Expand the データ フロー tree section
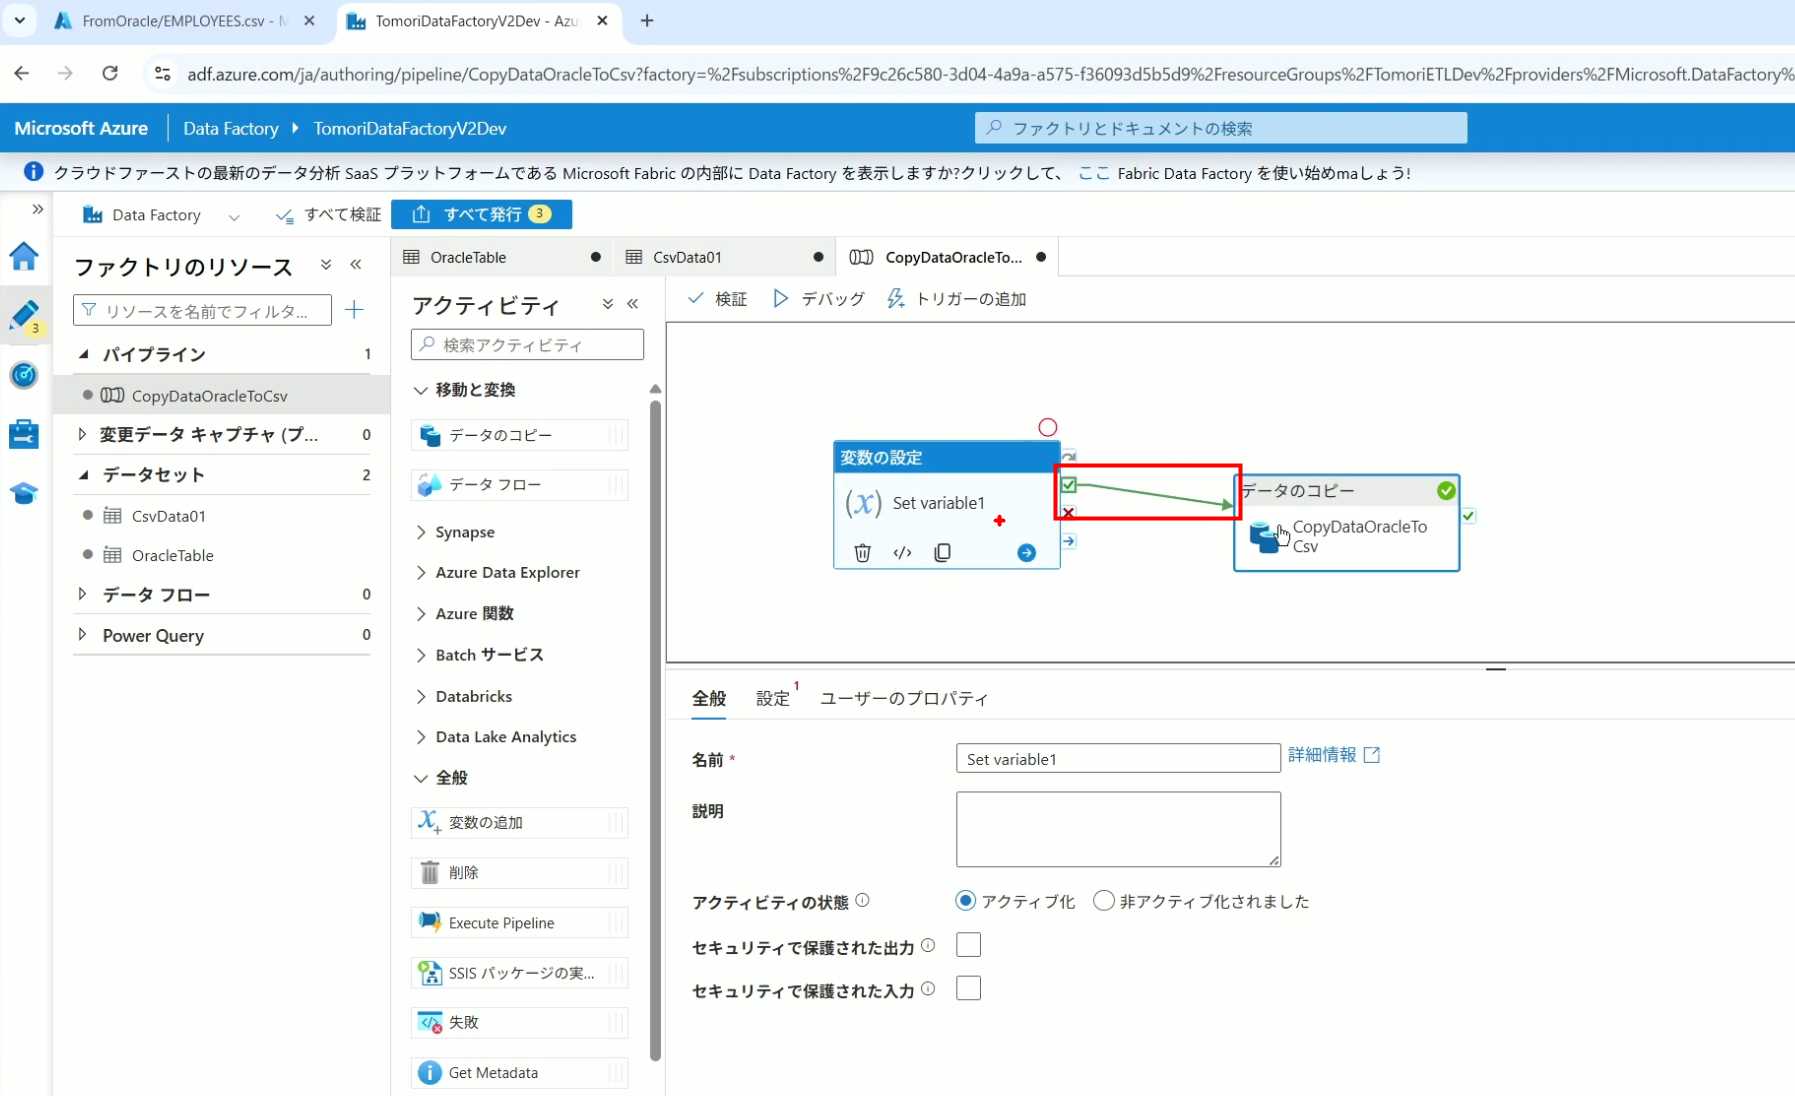 (82, 594)
